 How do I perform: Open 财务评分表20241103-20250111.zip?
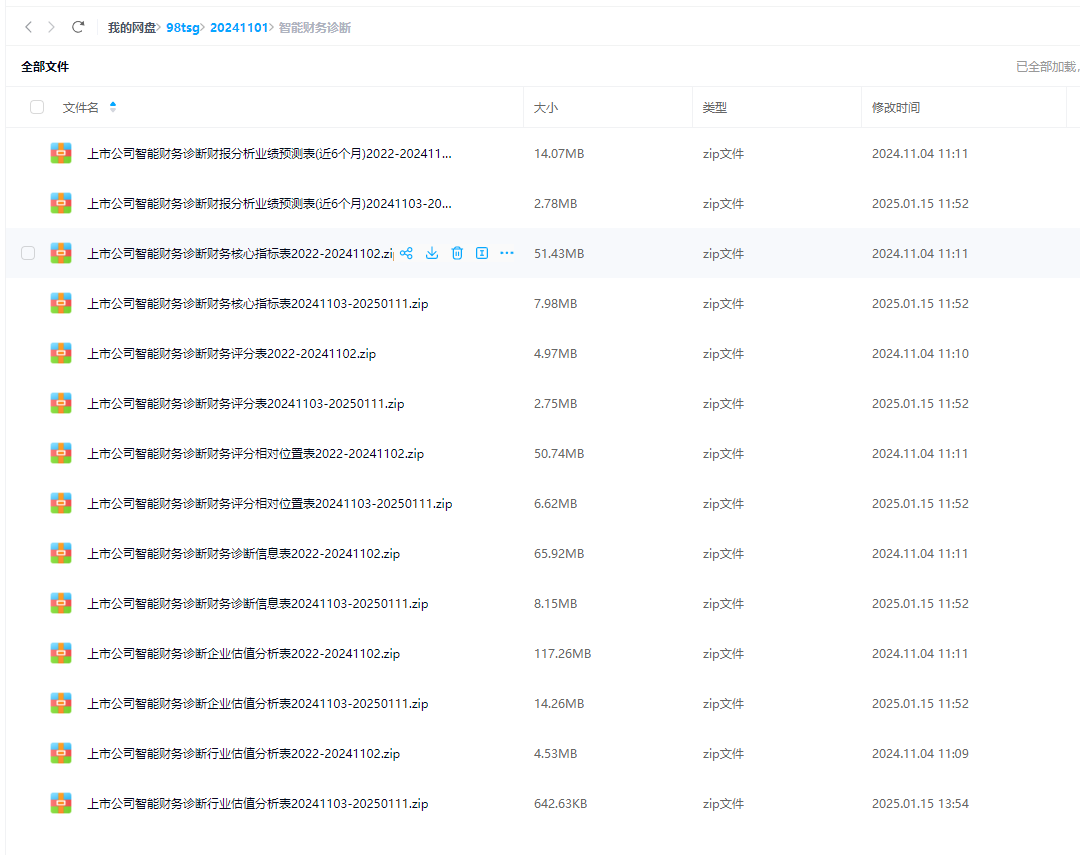(x=246, y=403)
